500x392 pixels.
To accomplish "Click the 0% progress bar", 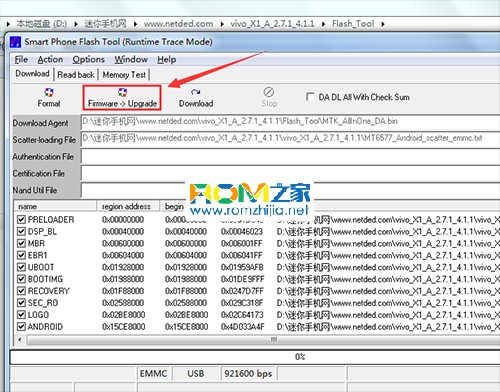I will coord(255,357).
